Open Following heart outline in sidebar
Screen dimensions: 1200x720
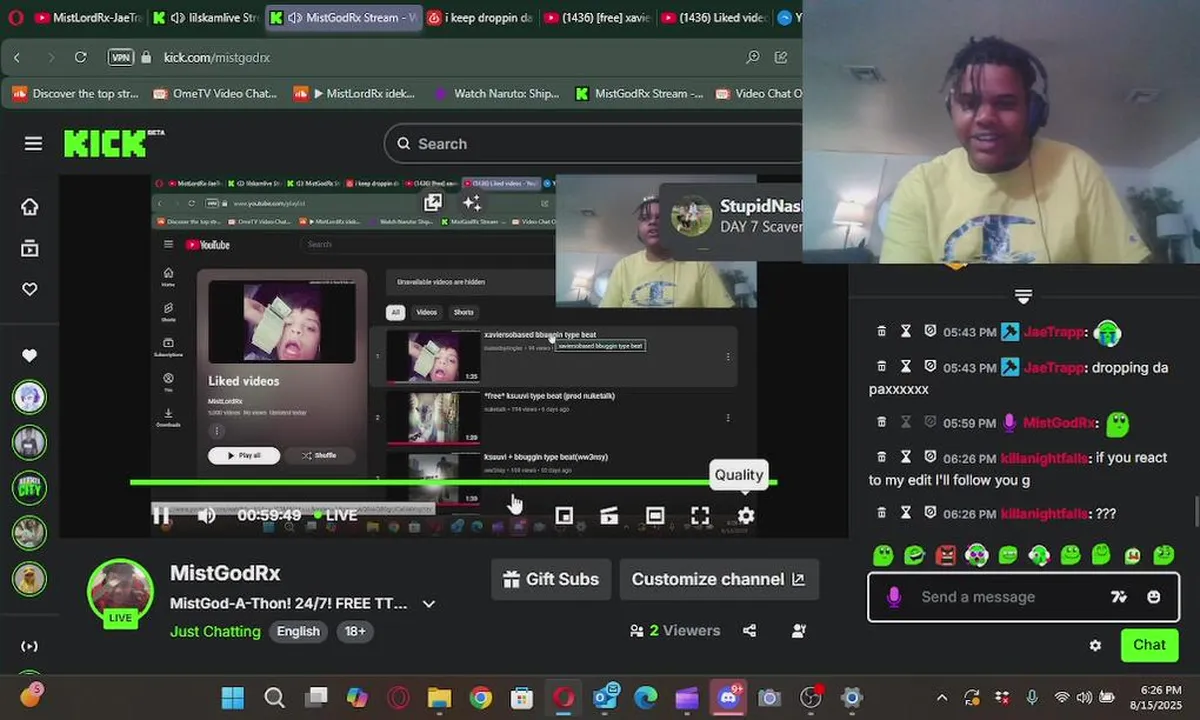click(30, 289)
